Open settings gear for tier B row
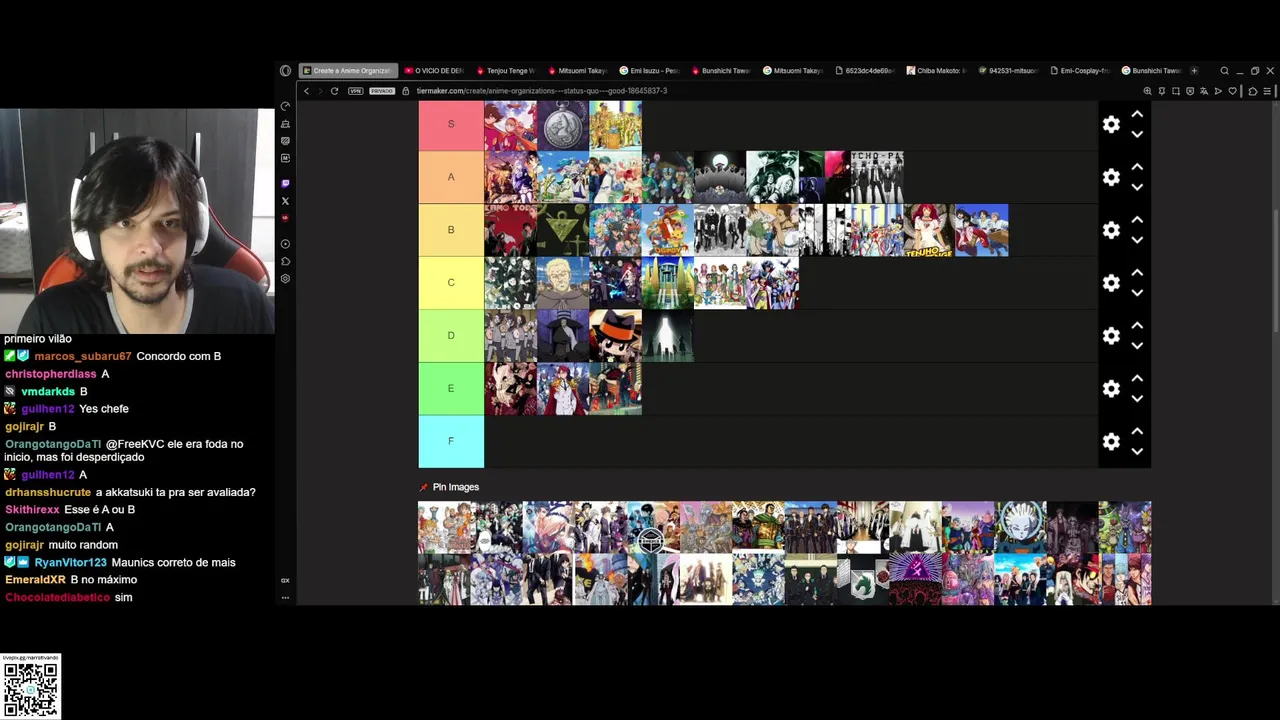 coord(1111,230)
